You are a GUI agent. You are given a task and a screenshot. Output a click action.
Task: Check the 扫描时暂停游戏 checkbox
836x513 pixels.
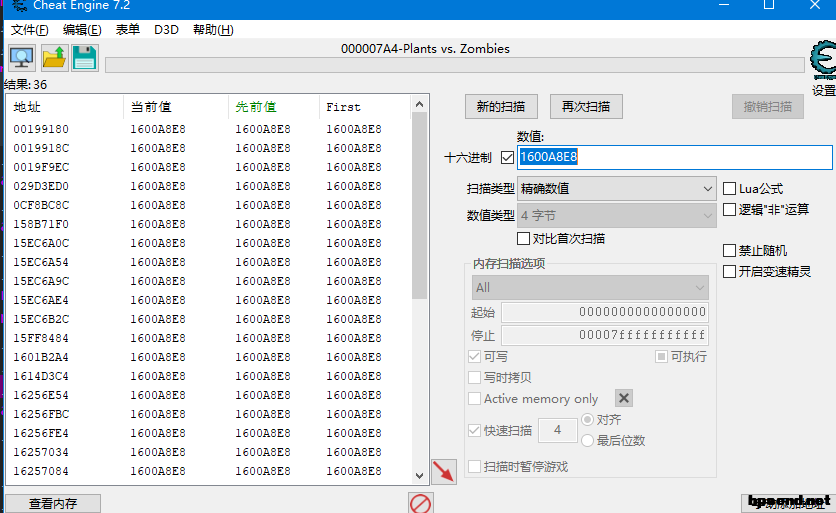[474, 467]
